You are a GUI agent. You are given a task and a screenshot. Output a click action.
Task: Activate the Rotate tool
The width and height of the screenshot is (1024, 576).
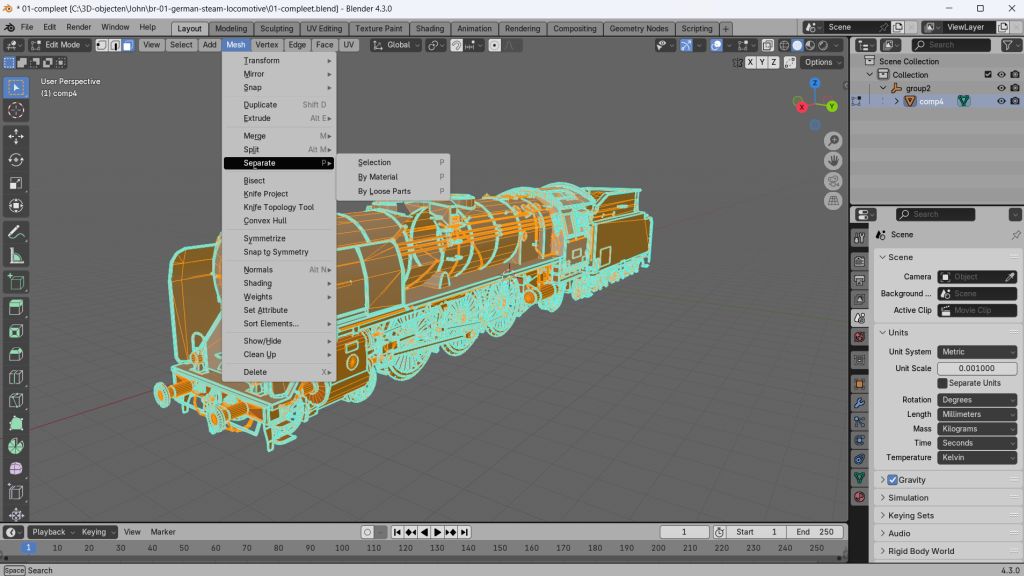[16, 160]
